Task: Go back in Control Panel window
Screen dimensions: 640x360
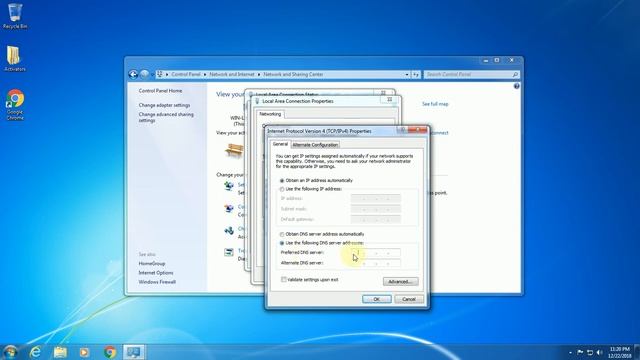Action: pos(133,74)
